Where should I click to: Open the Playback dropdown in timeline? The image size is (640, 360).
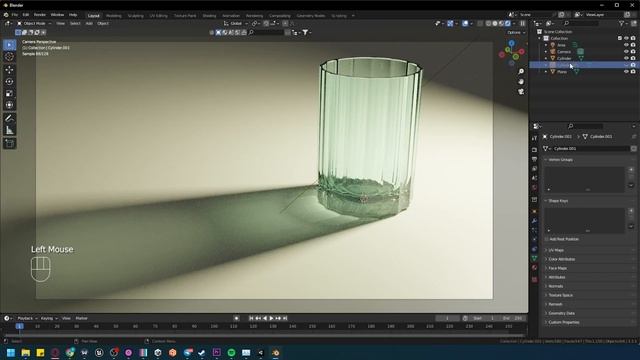(x=27, y=318)
